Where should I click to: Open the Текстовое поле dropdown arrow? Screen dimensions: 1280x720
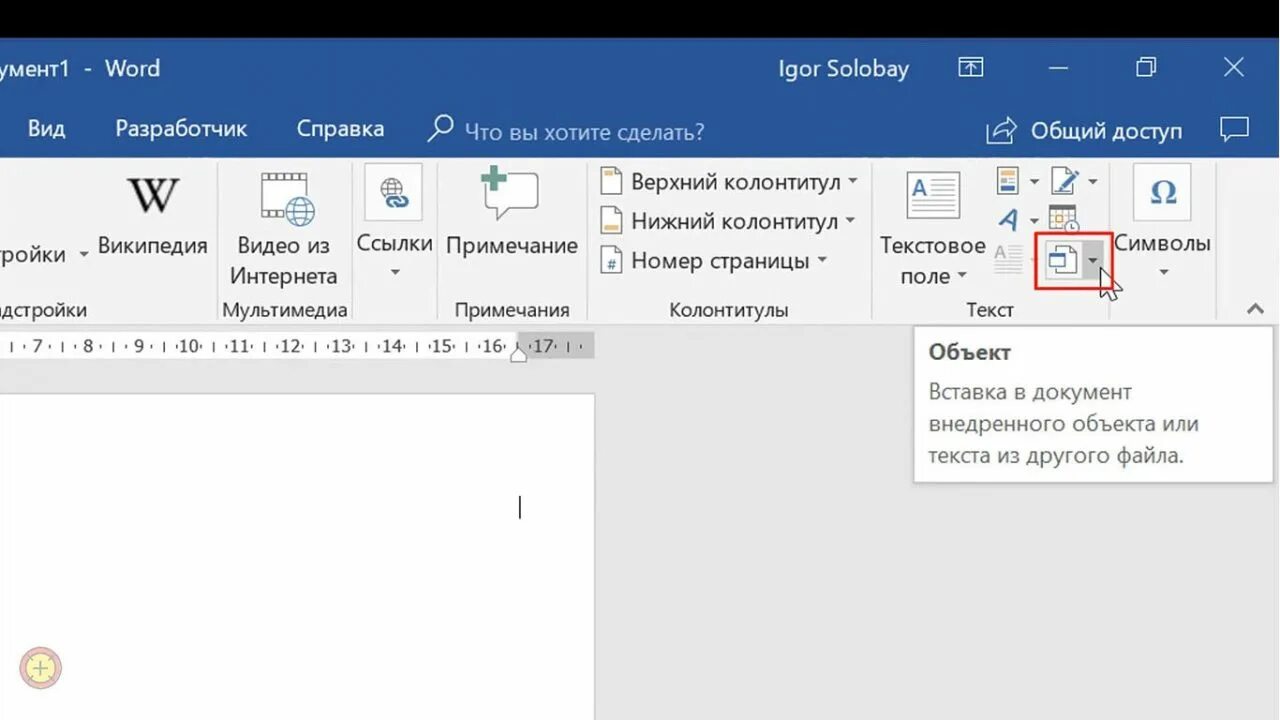pyautogui.click(x=962, y=276)
